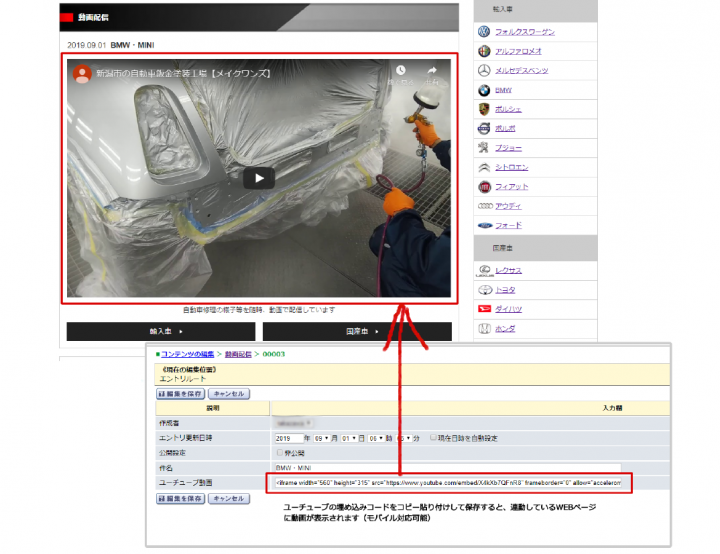Screen dimensions: 720x554
Task: Click the Ford oval logo
Action: pos(485,226)
